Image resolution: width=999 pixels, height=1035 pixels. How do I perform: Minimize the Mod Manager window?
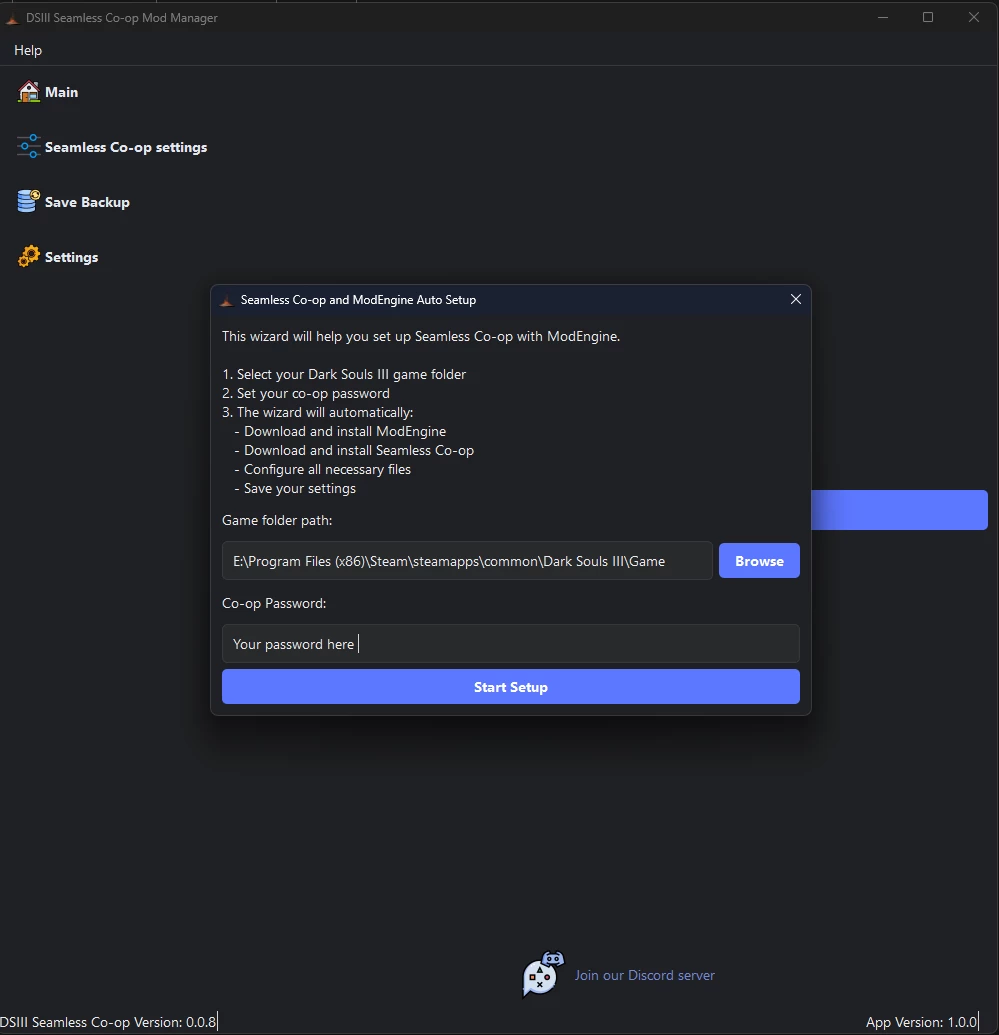tap(883, 17)
